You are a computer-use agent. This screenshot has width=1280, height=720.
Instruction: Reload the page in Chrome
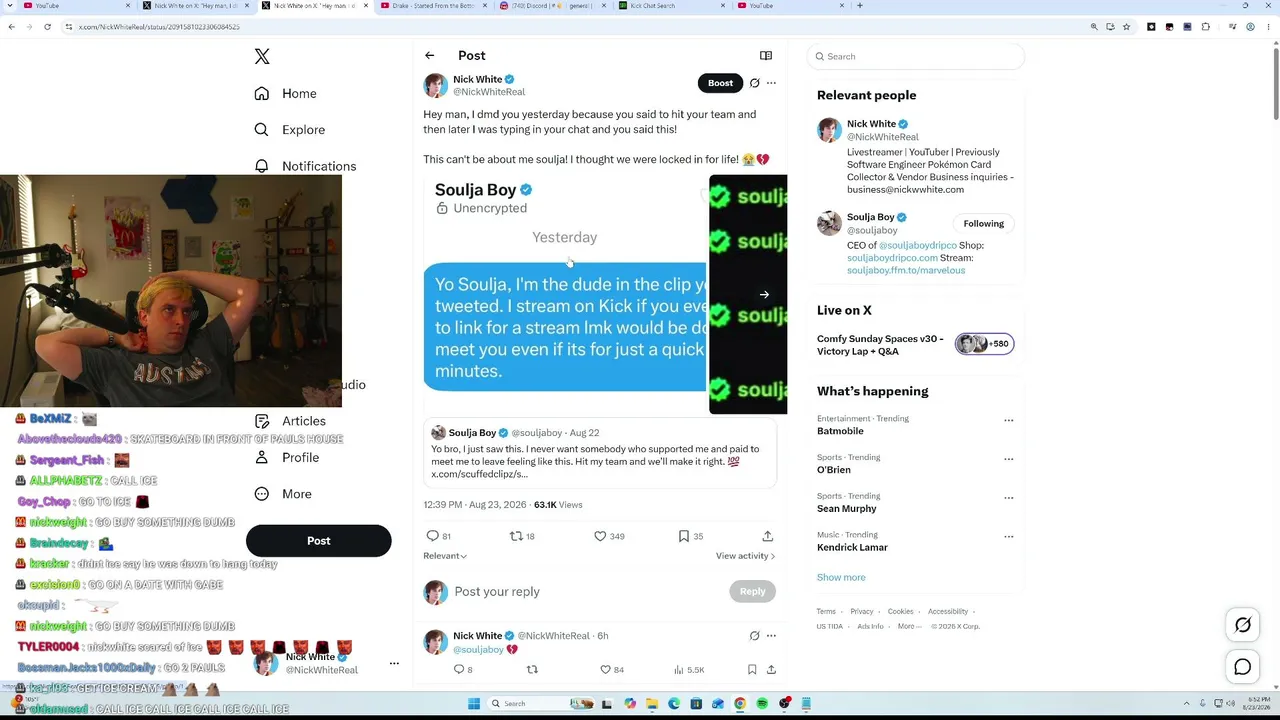coord(47,27)
